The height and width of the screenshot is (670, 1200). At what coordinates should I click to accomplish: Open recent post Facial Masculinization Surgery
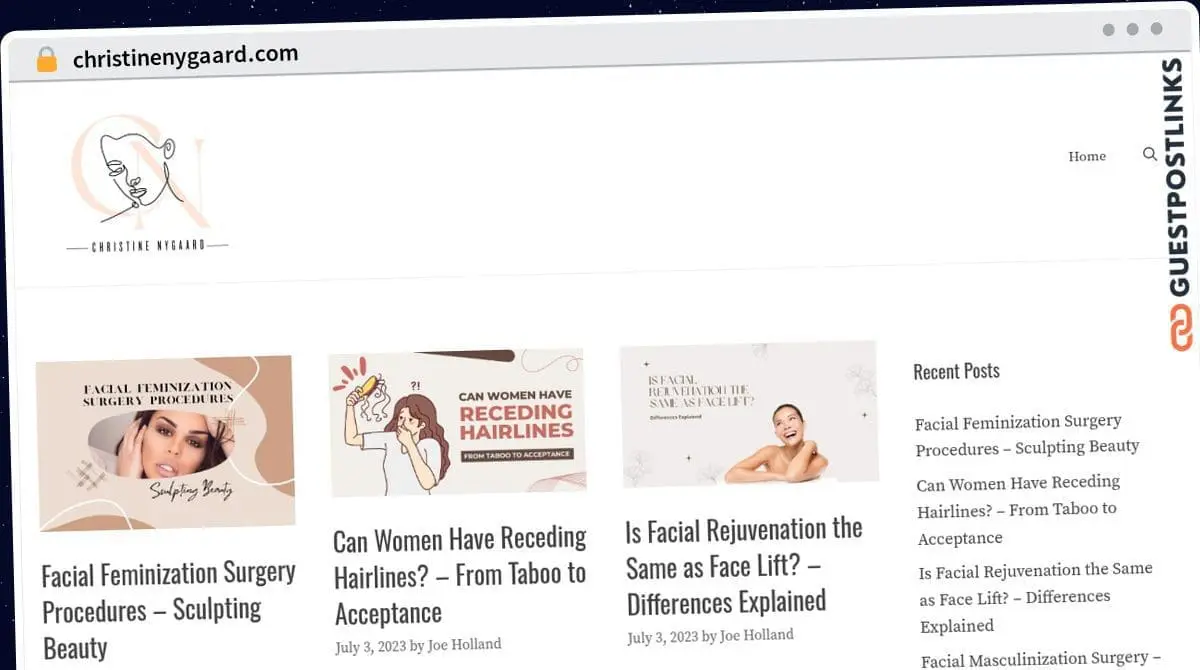(1040, 658)
